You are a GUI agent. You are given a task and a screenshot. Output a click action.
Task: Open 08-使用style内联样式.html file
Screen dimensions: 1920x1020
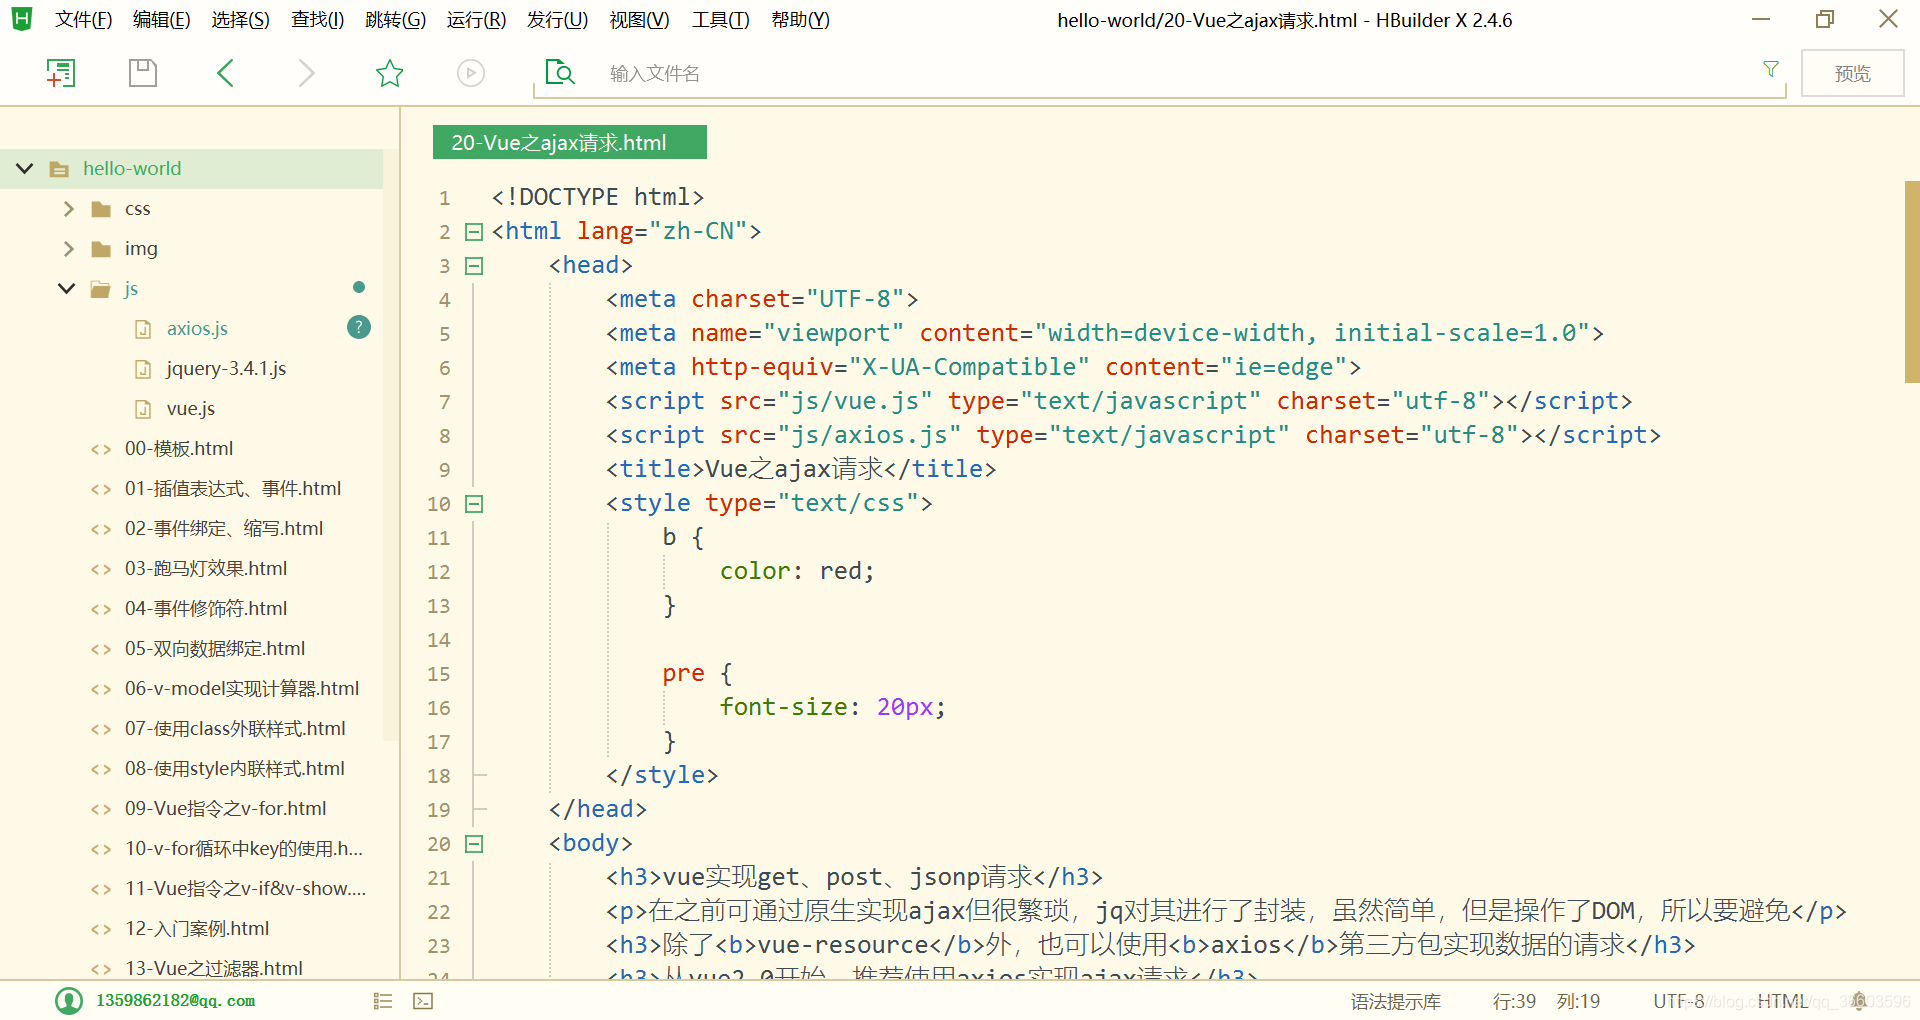click(x=235, y=769)
